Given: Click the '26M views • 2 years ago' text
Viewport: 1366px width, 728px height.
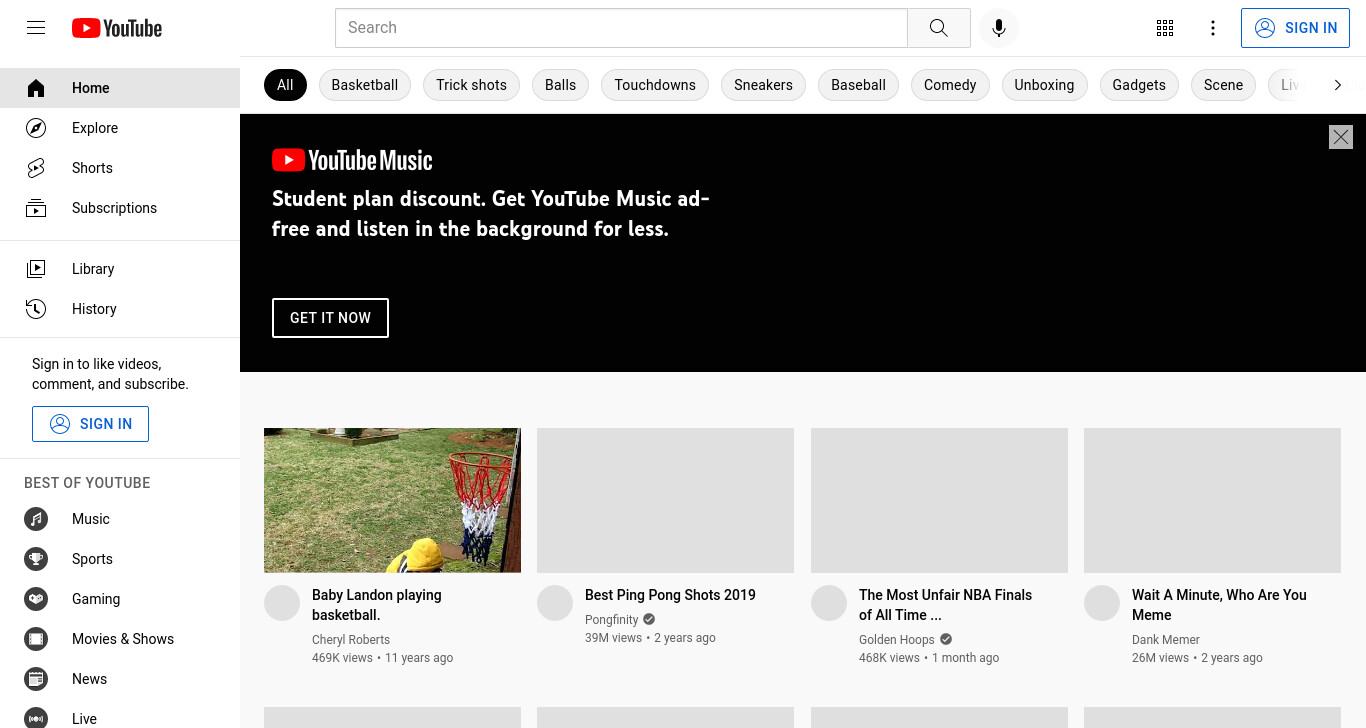Looking at the screenshot, I should (x=1197, y=658).
